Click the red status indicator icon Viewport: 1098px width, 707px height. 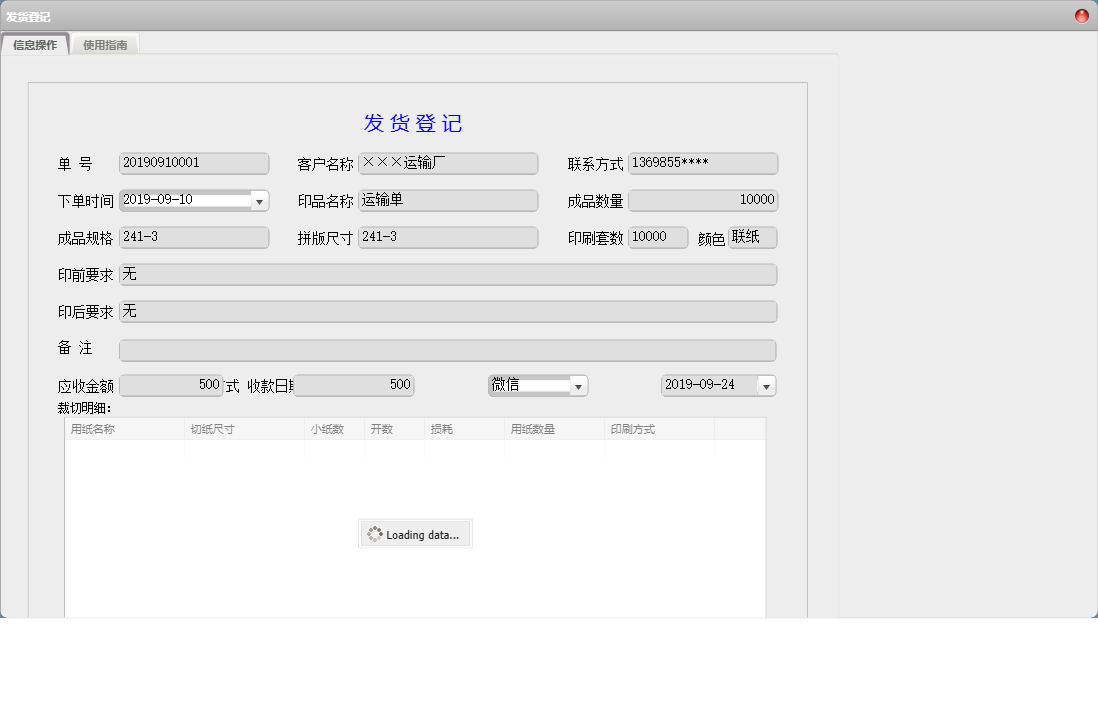pos(1084,15)
